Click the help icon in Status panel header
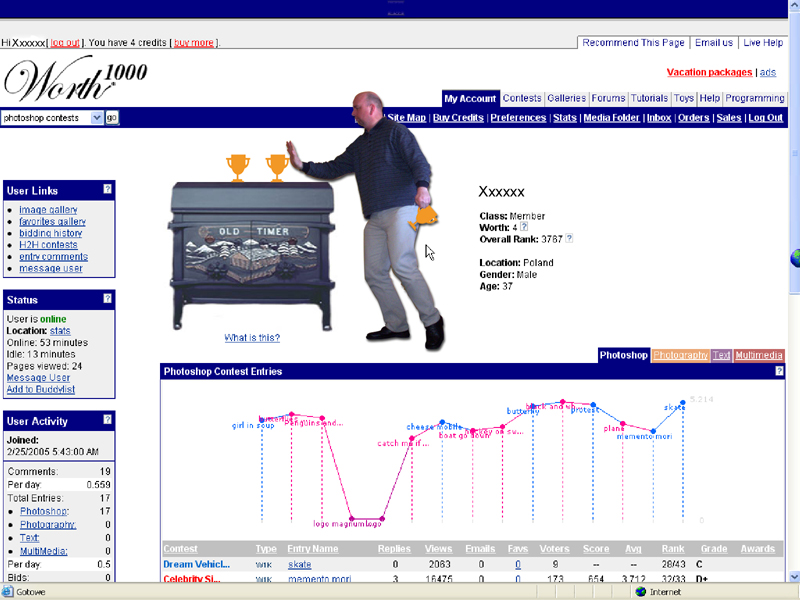Screen dimensions: 800x600 (107, 299)
